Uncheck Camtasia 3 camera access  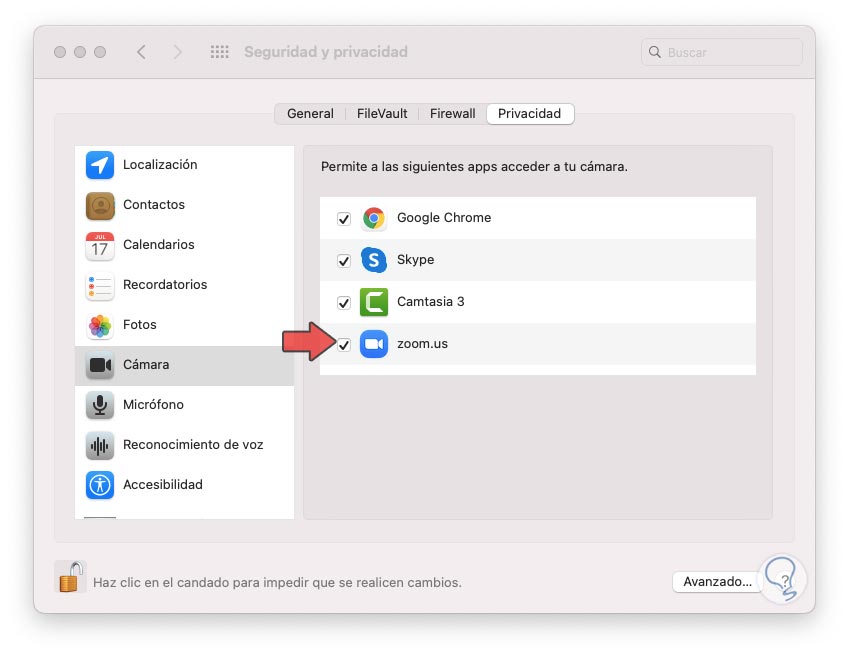(344, 301)
